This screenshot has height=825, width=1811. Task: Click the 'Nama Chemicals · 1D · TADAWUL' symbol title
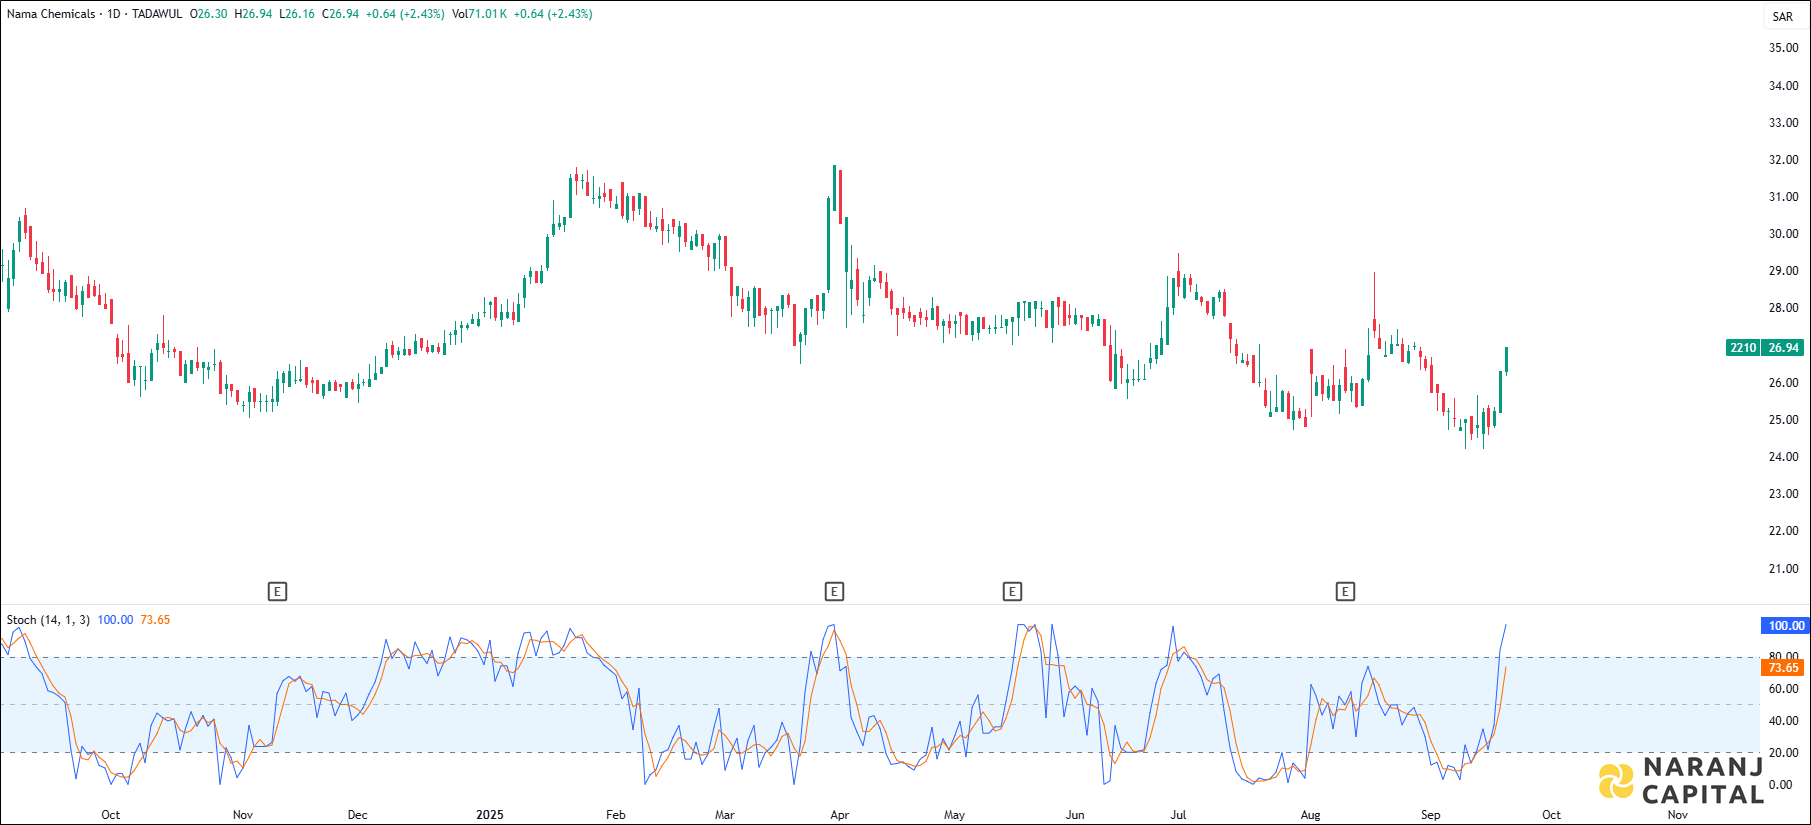coord(94,14)
